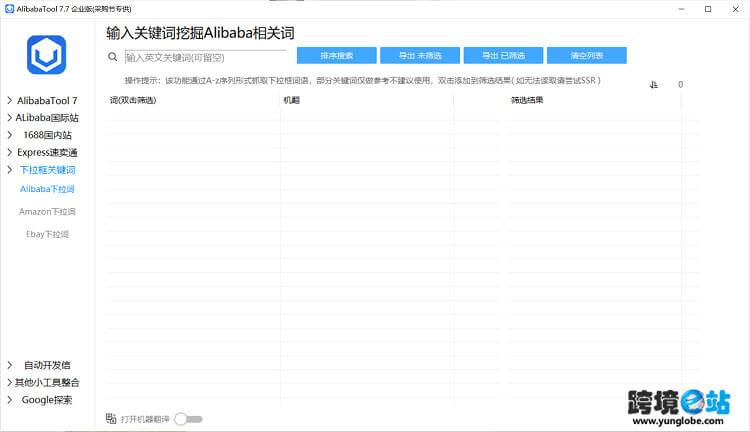Minimize the AlibabaTool window
The width and height of the screenshot is (750, 432).
point(681,9)
